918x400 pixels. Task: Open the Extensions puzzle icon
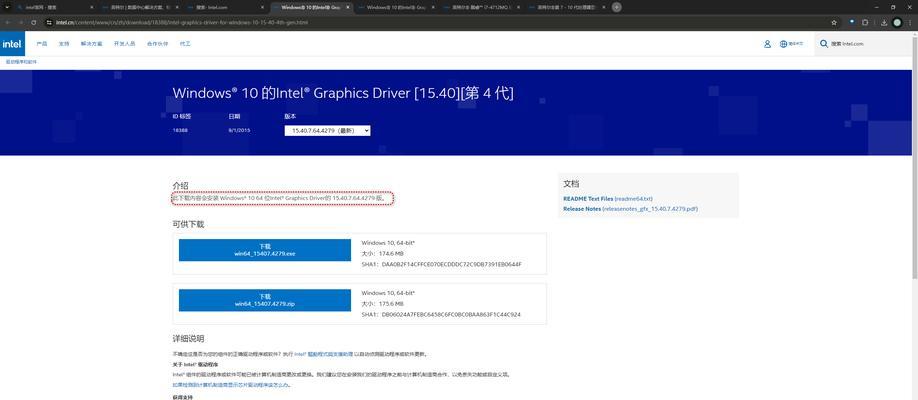click(x=865, y=22)
